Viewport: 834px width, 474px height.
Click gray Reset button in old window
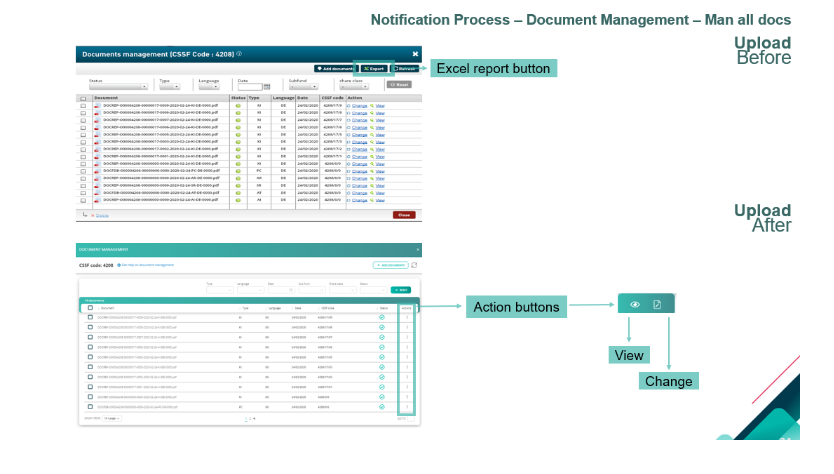[x=399, y=85]
